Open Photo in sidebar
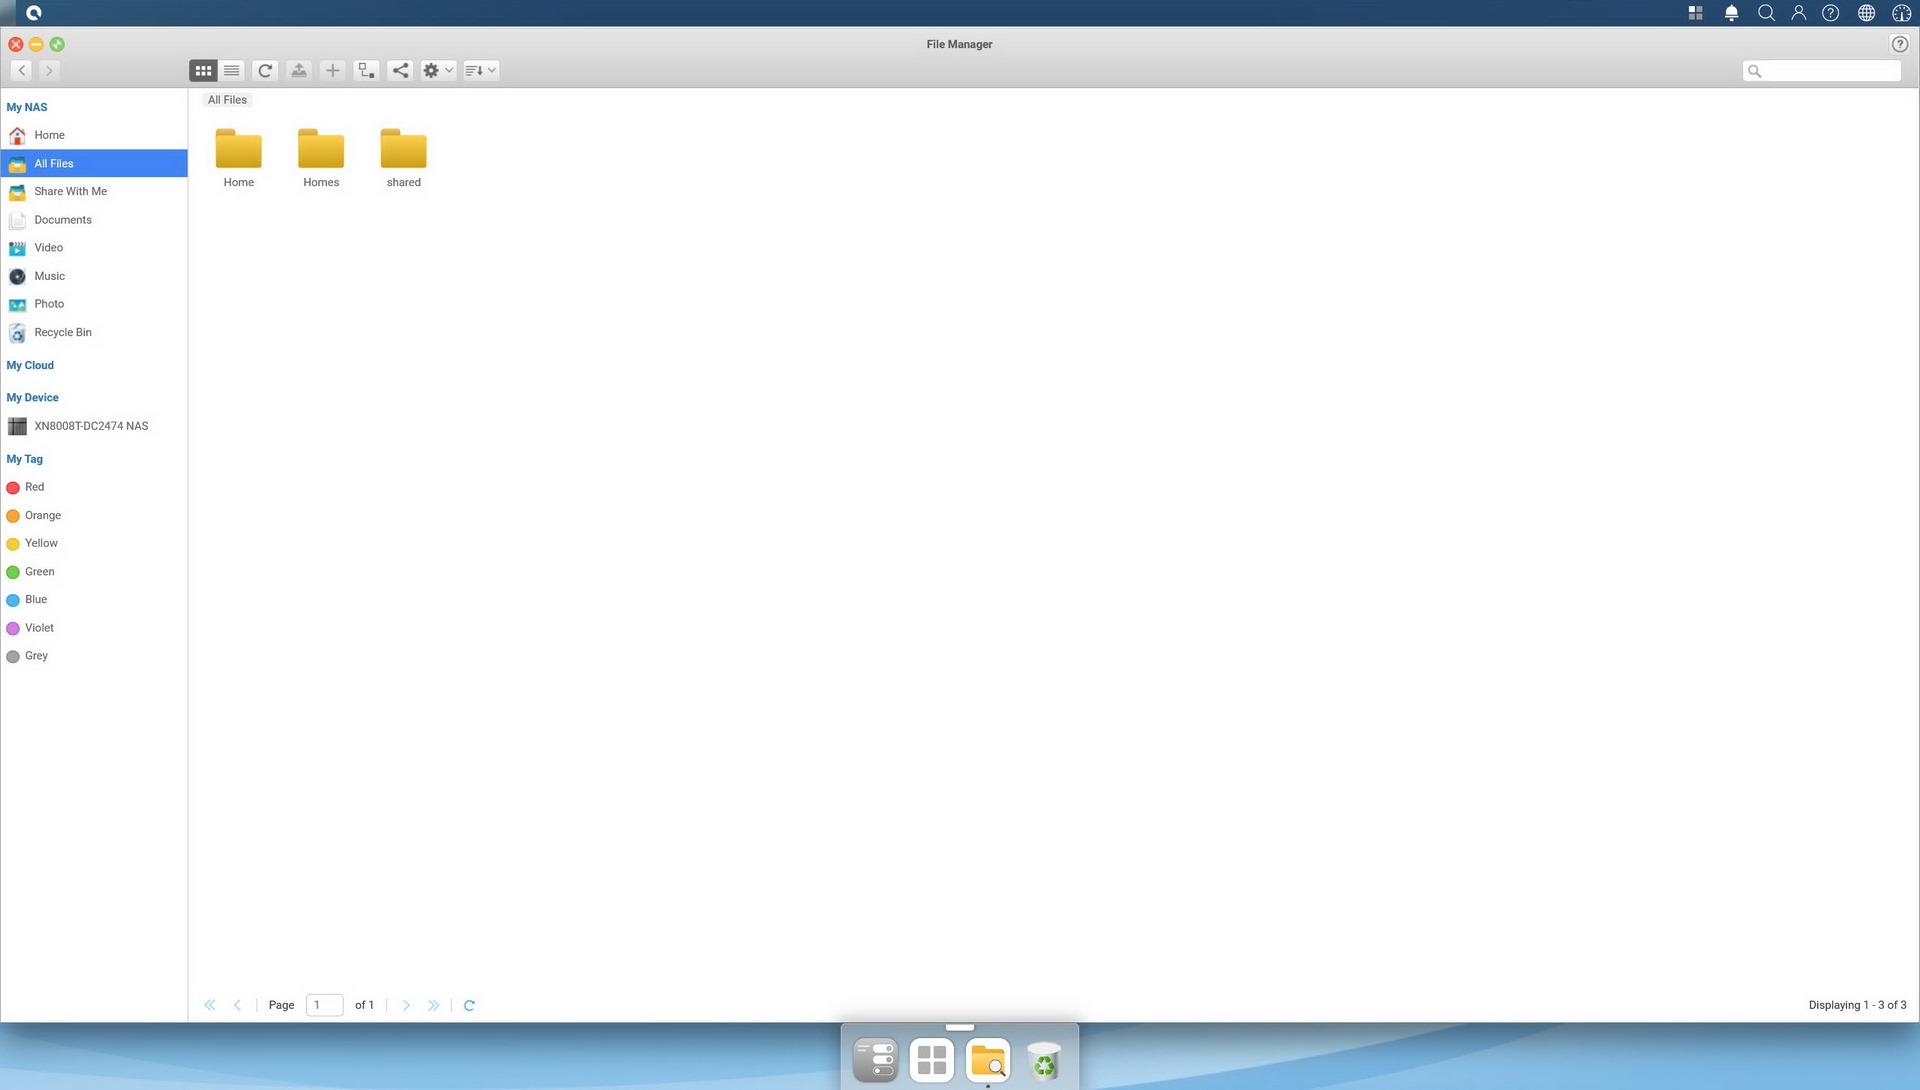The width and height of the screenshot is (1920, 1090). 94,304
